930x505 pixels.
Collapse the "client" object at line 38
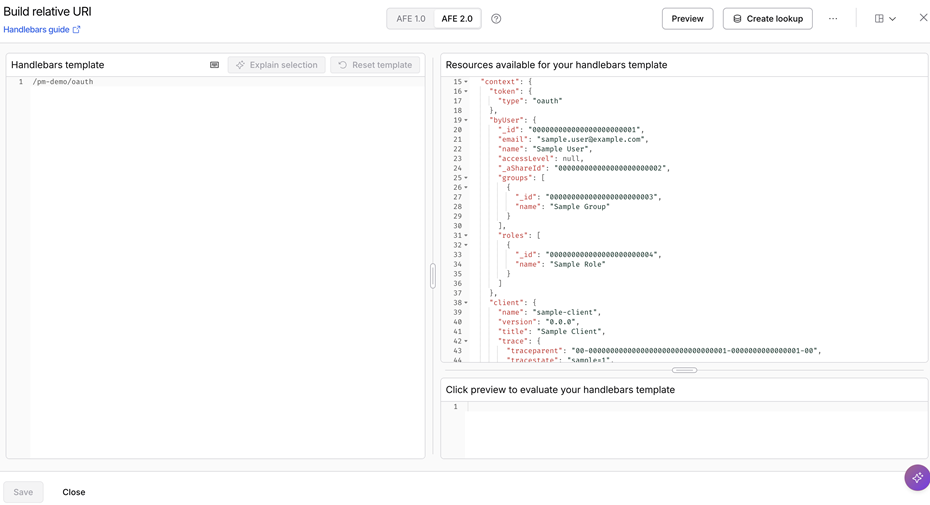[466, 303]
